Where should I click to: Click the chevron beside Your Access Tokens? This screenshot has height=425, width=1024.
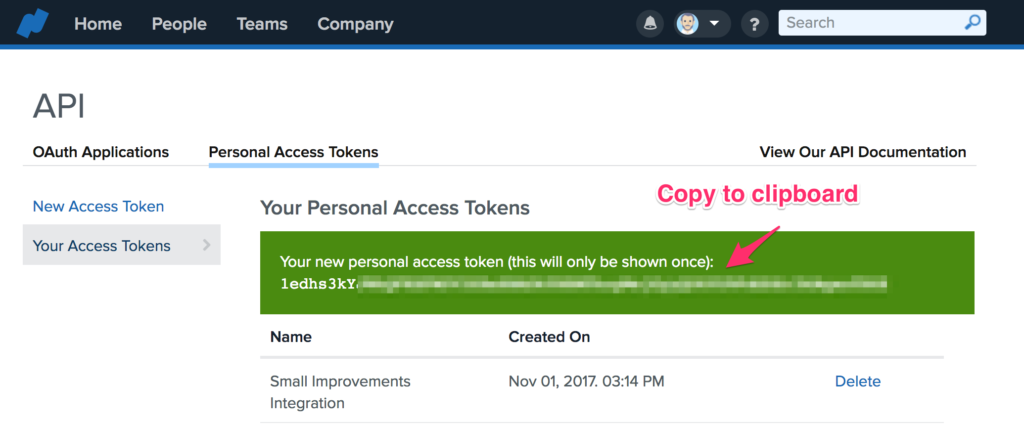[206, 245]
